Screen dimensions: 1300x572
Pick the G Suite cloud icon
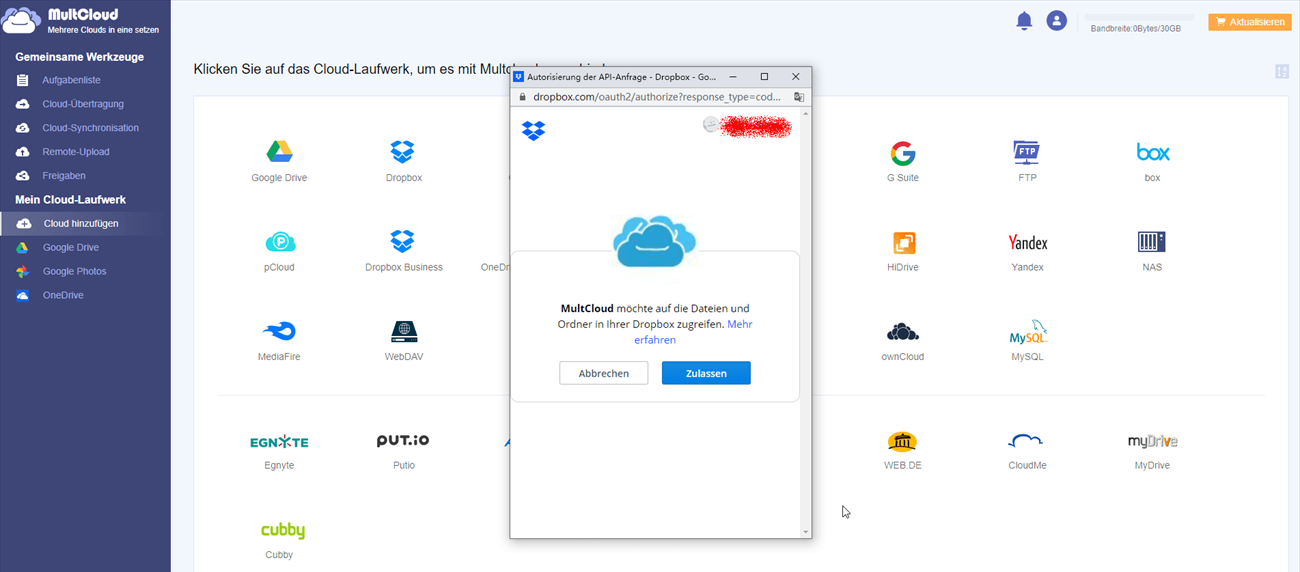pyautogui.click(x=902, y=153)
